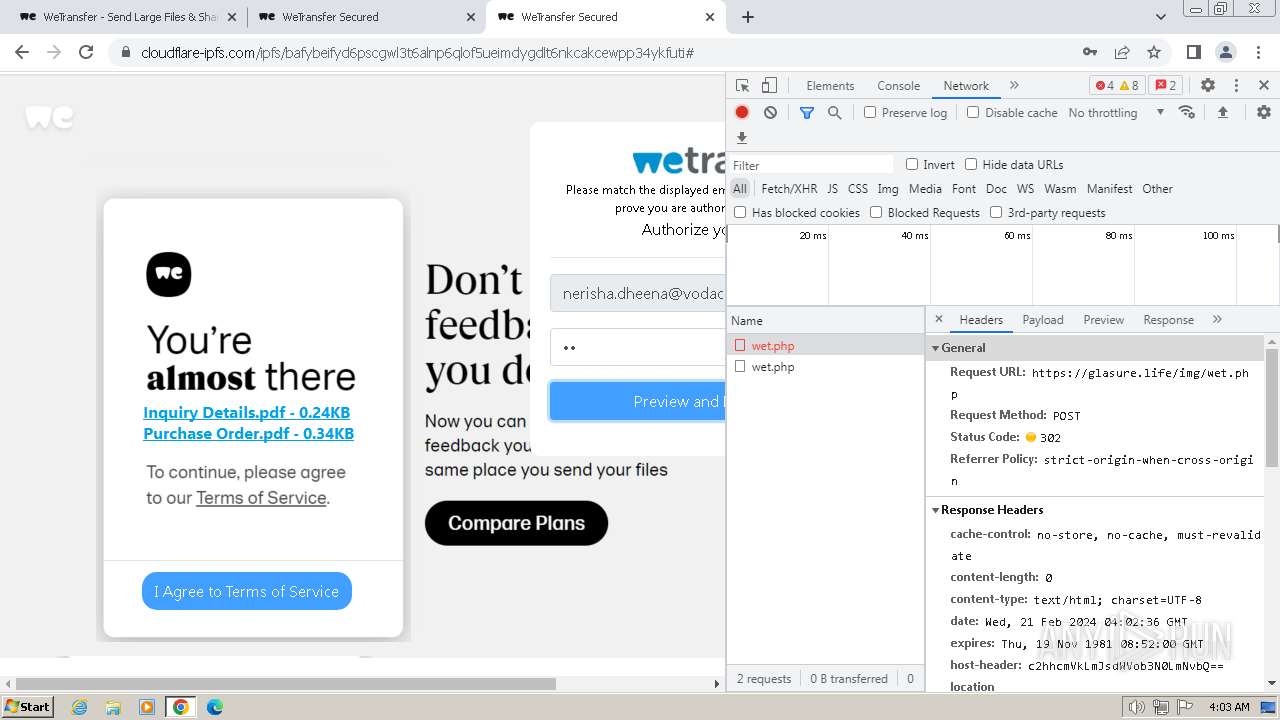Open network search magnifier
The width and height of the screenshot is (1280, 720).
click(x=834, y=113)
